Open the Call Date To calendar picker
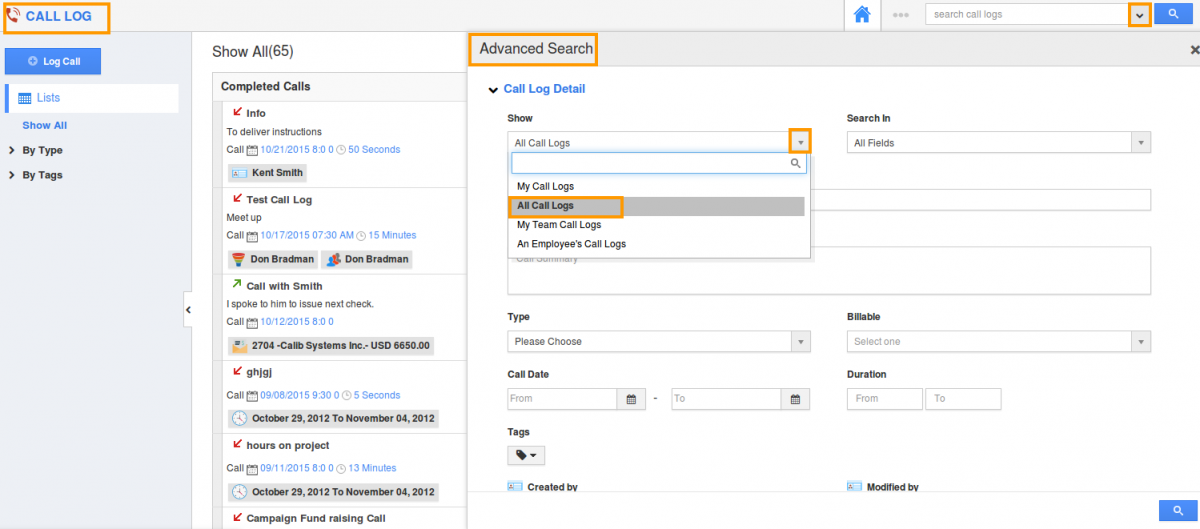 pos(795,399)
